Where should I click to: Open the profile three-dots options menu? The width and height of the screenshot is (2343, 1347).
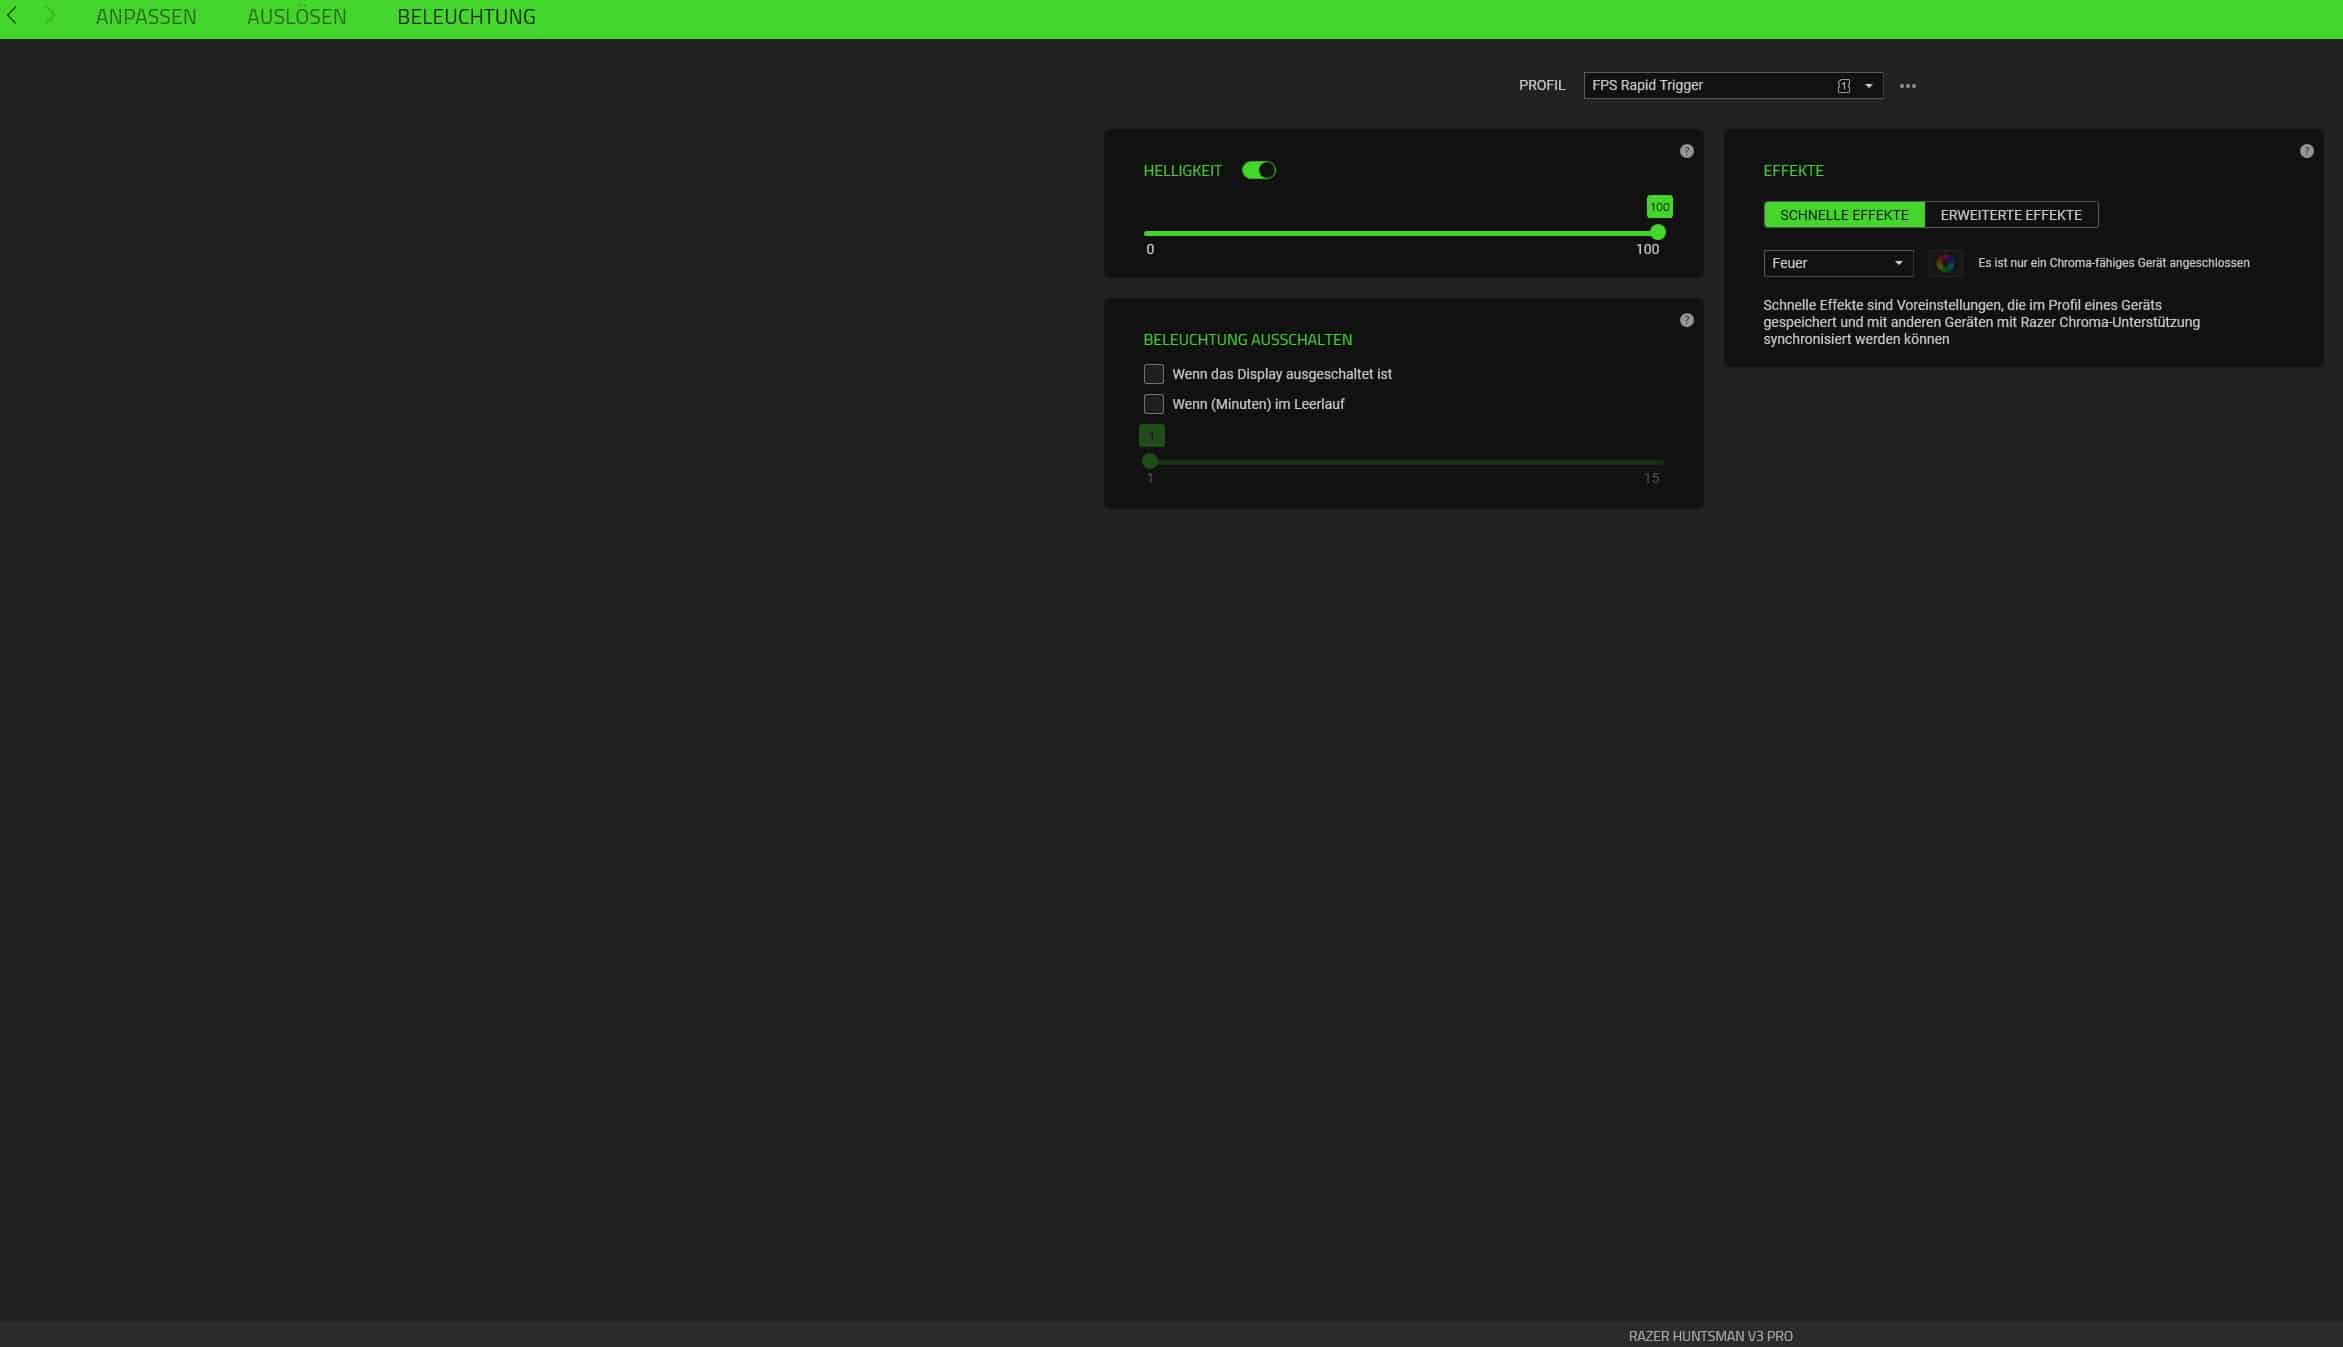click(x=1907, y=86)
